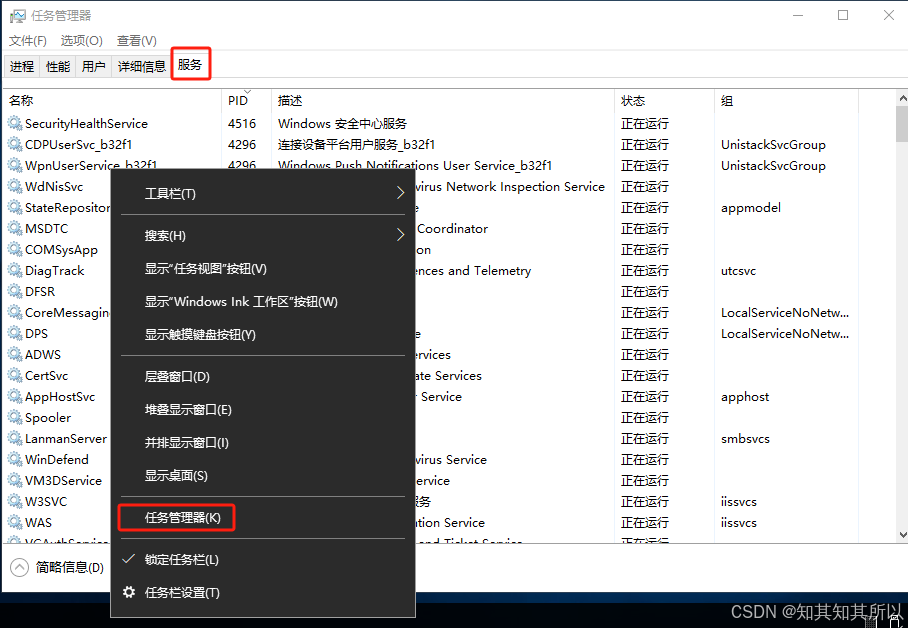
Task: Click the Spooler service gear icon
Action: click(x=15, y=417)
